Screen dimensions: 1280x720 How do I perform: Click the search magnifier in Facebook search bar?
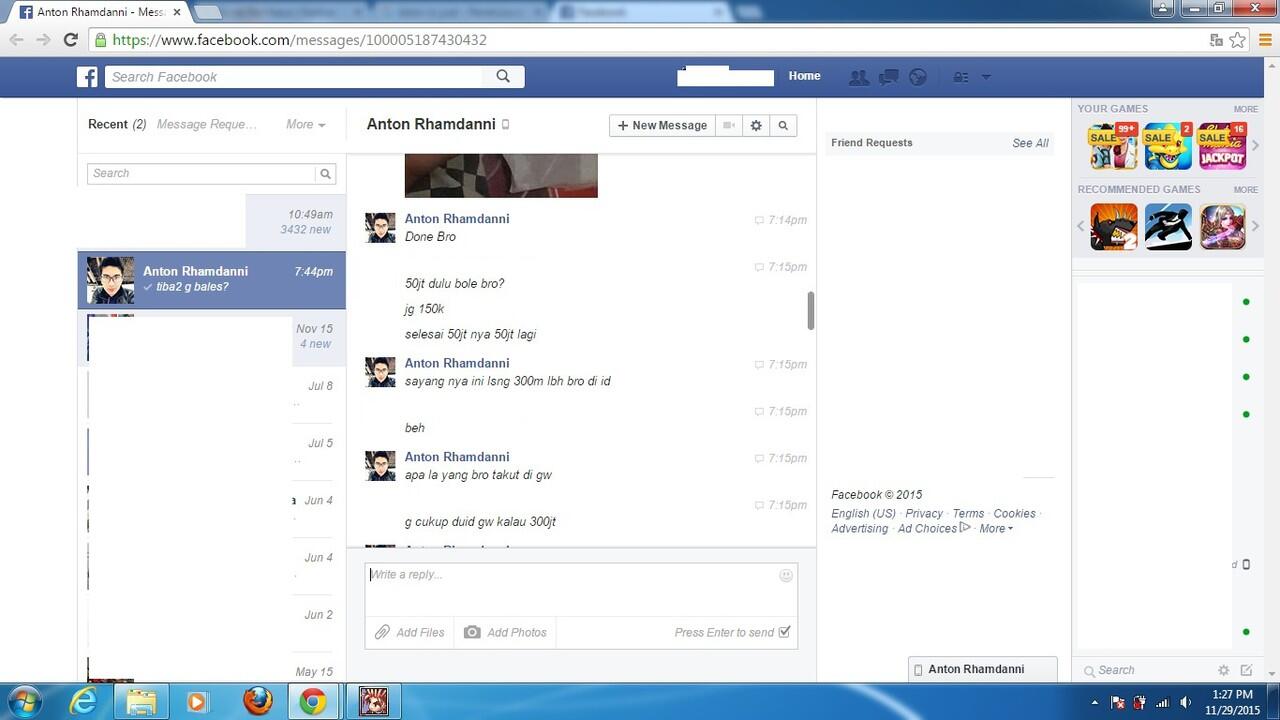(x=503, y=76)
